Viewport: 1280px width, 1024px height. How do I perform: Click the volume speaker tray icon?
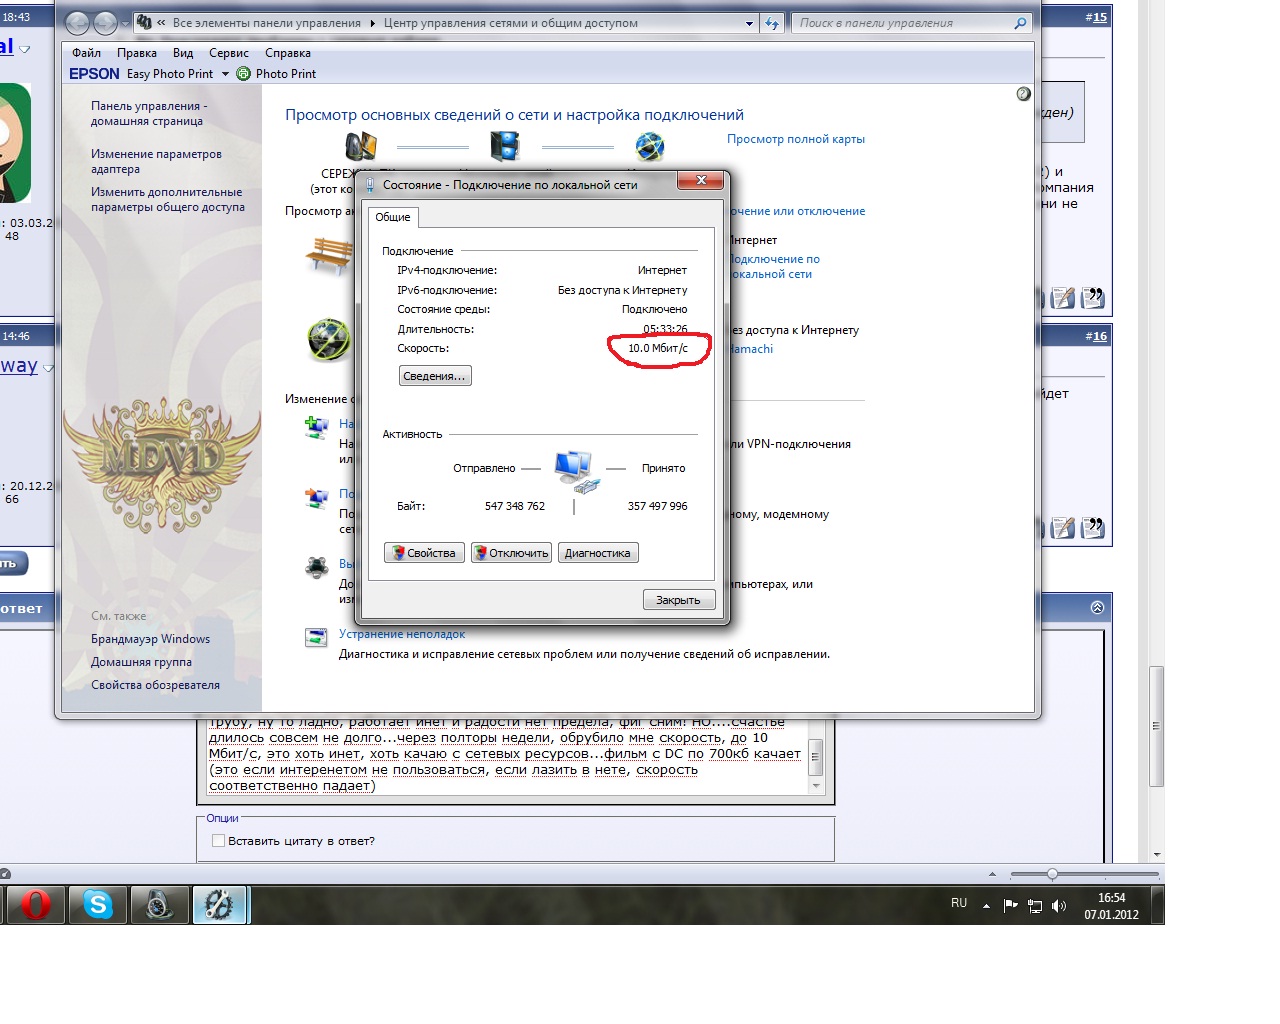coord(1059,906)
